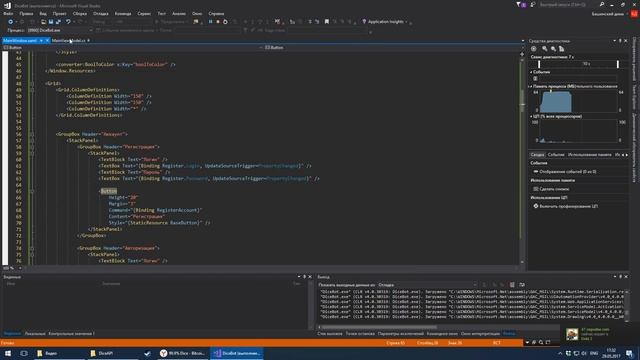This screenshot has width=640, height=360.
Task: Select the События tab in diagnostic tools
Action: tap(556, 155)
